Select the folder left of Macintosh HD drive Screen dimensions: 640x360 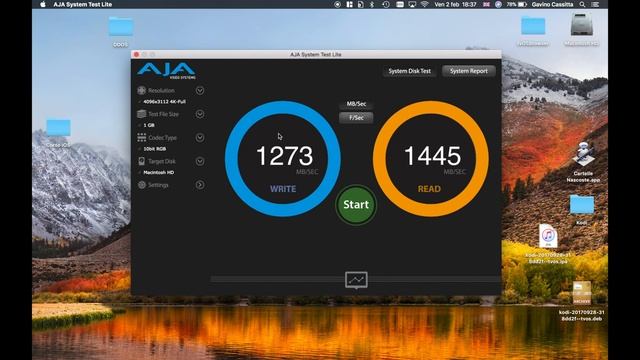pyautogui.click(x=533, y=26)
